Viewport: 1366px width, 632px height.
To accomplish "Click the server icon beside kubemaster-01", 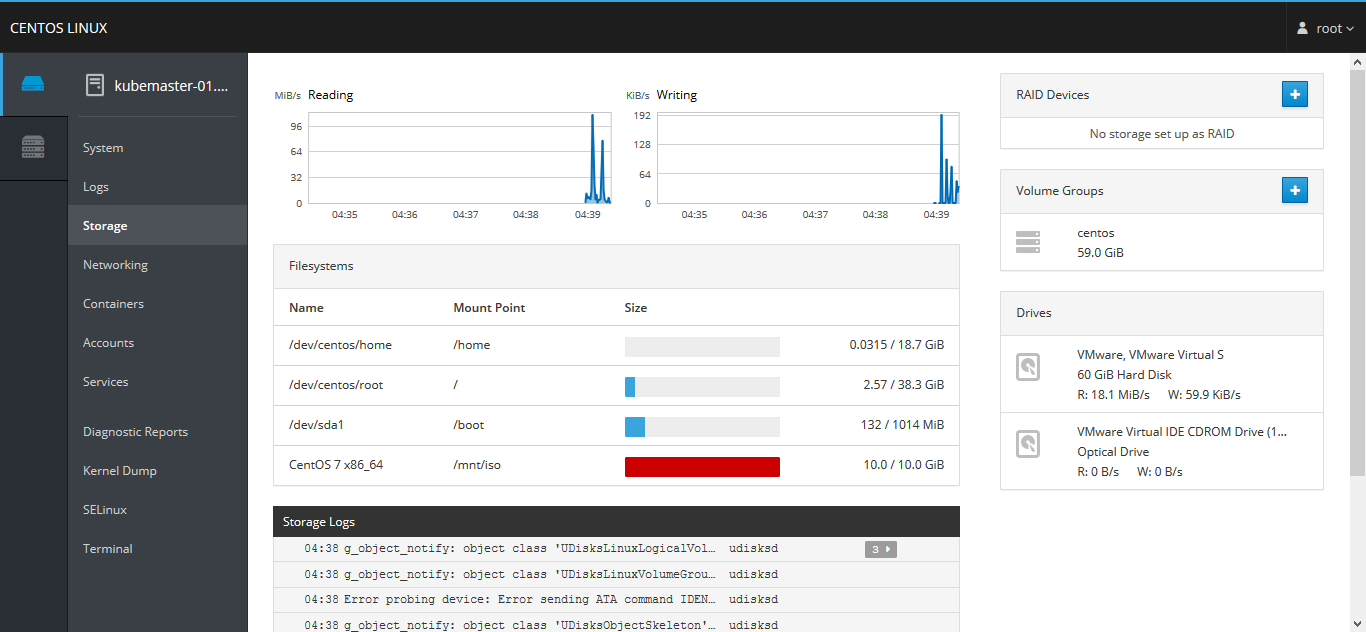I will pyautogui.click(x=95, y=85).
